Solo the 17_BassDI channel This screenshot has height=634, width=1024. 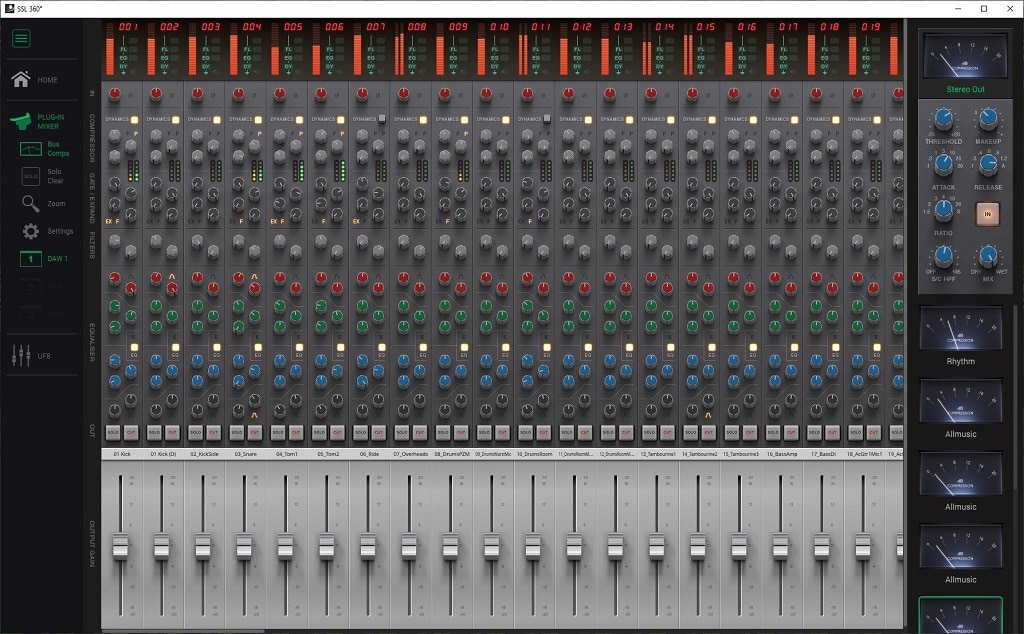[814, 432]
